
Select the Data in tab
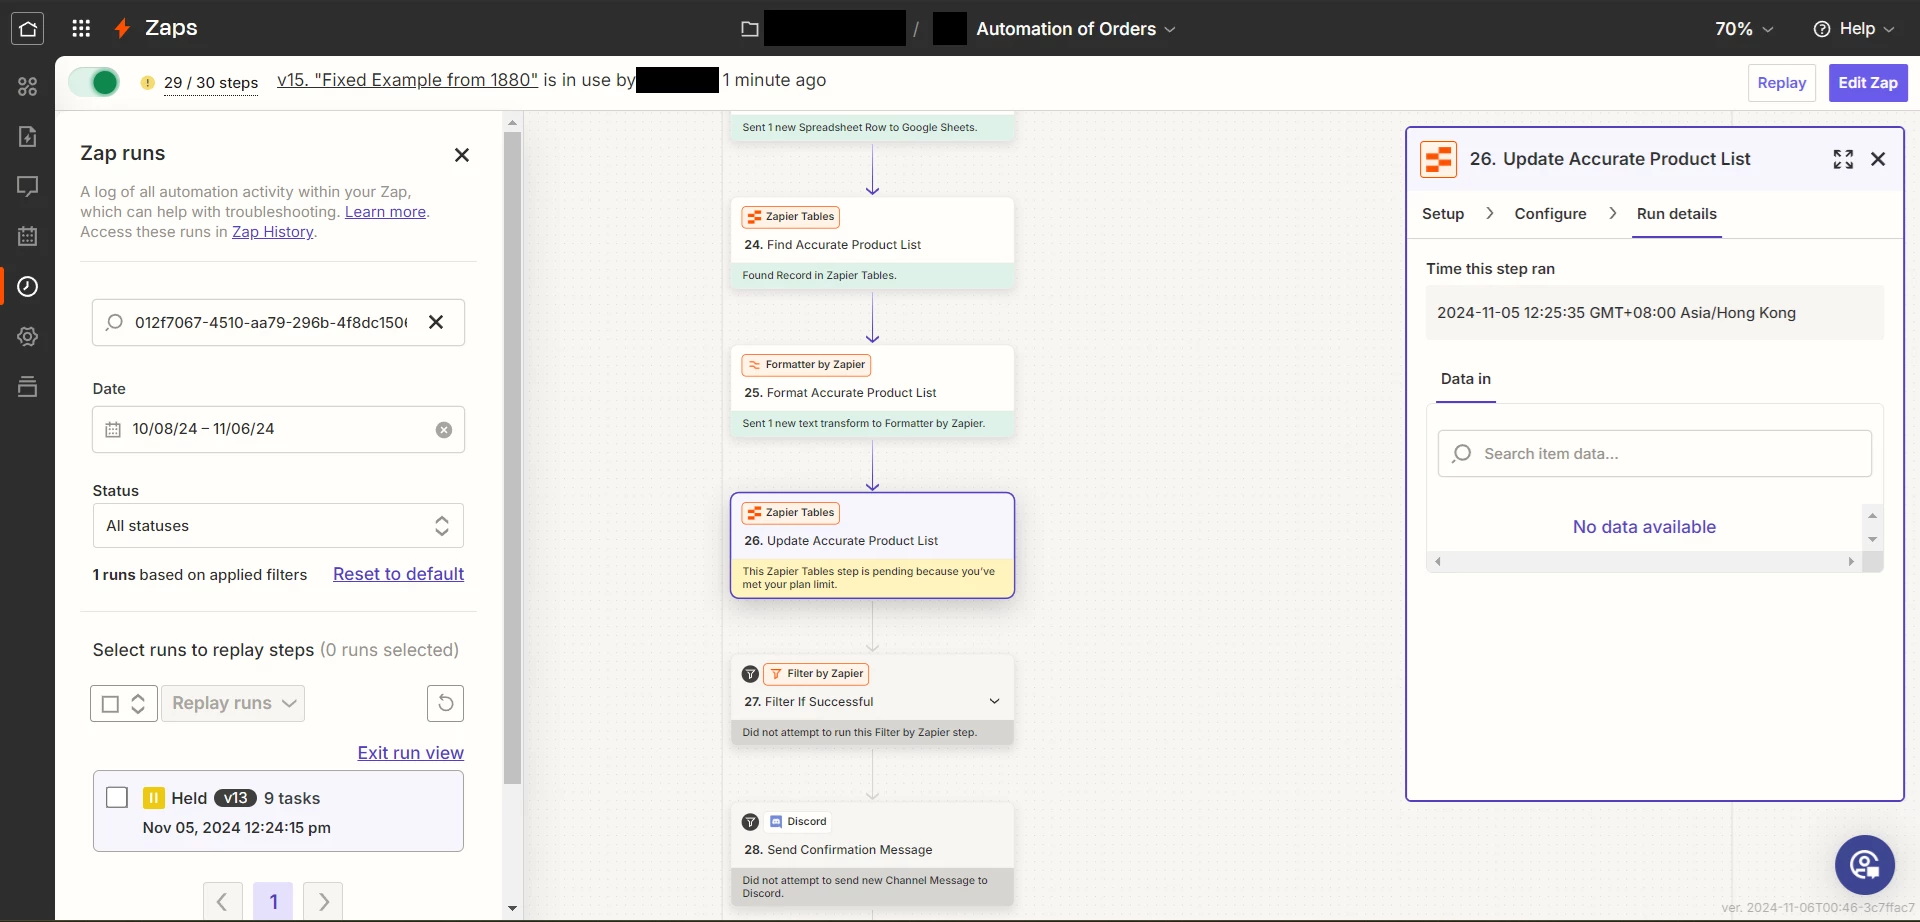coord(1466,379)
